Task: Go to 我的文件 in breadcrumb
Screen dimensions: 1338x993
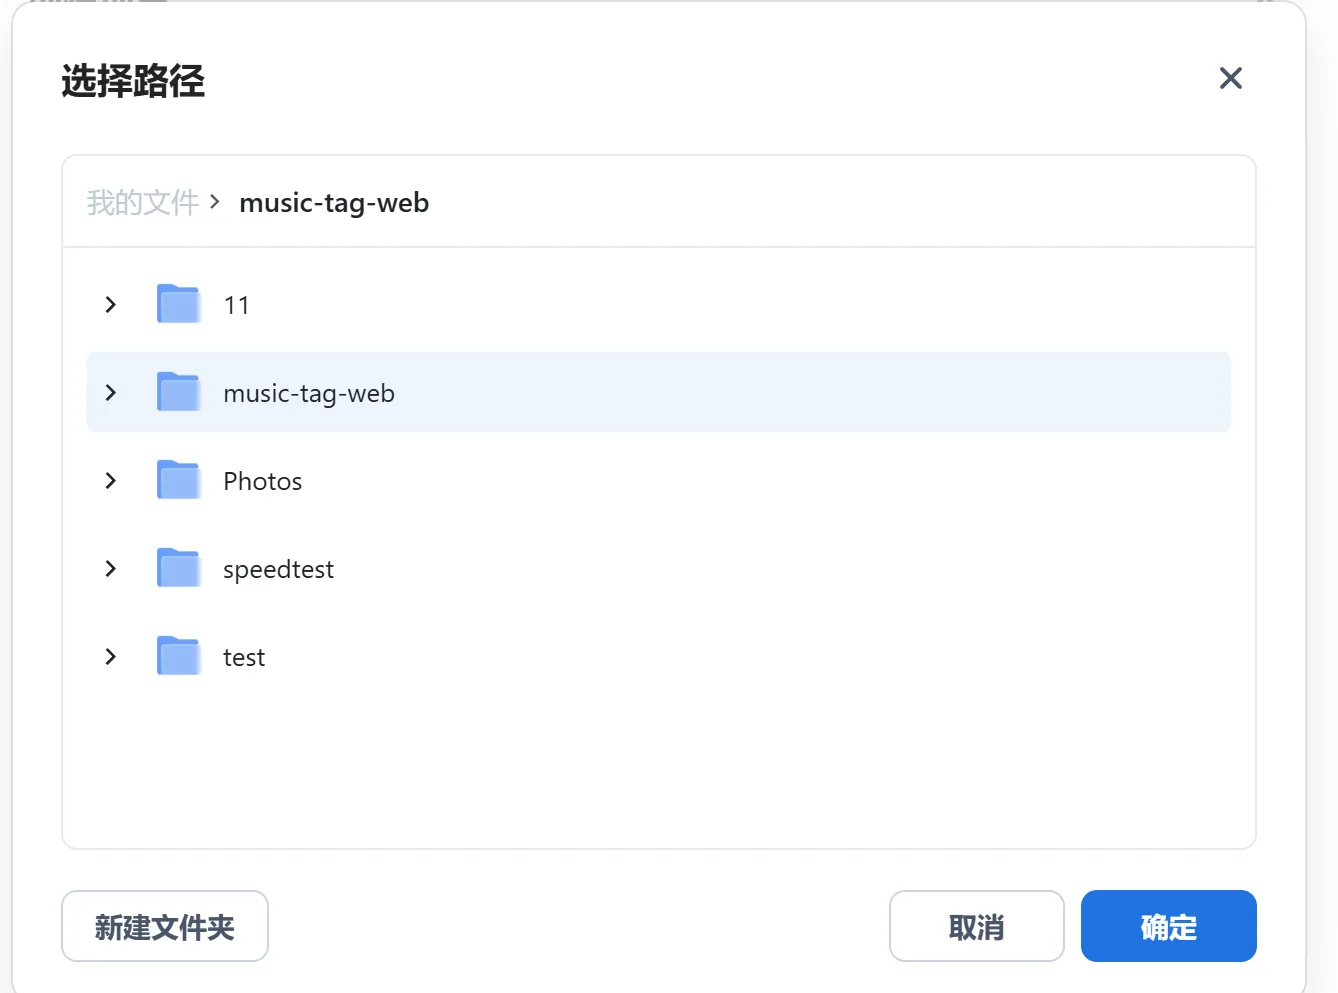Action: tap(142, 202)
